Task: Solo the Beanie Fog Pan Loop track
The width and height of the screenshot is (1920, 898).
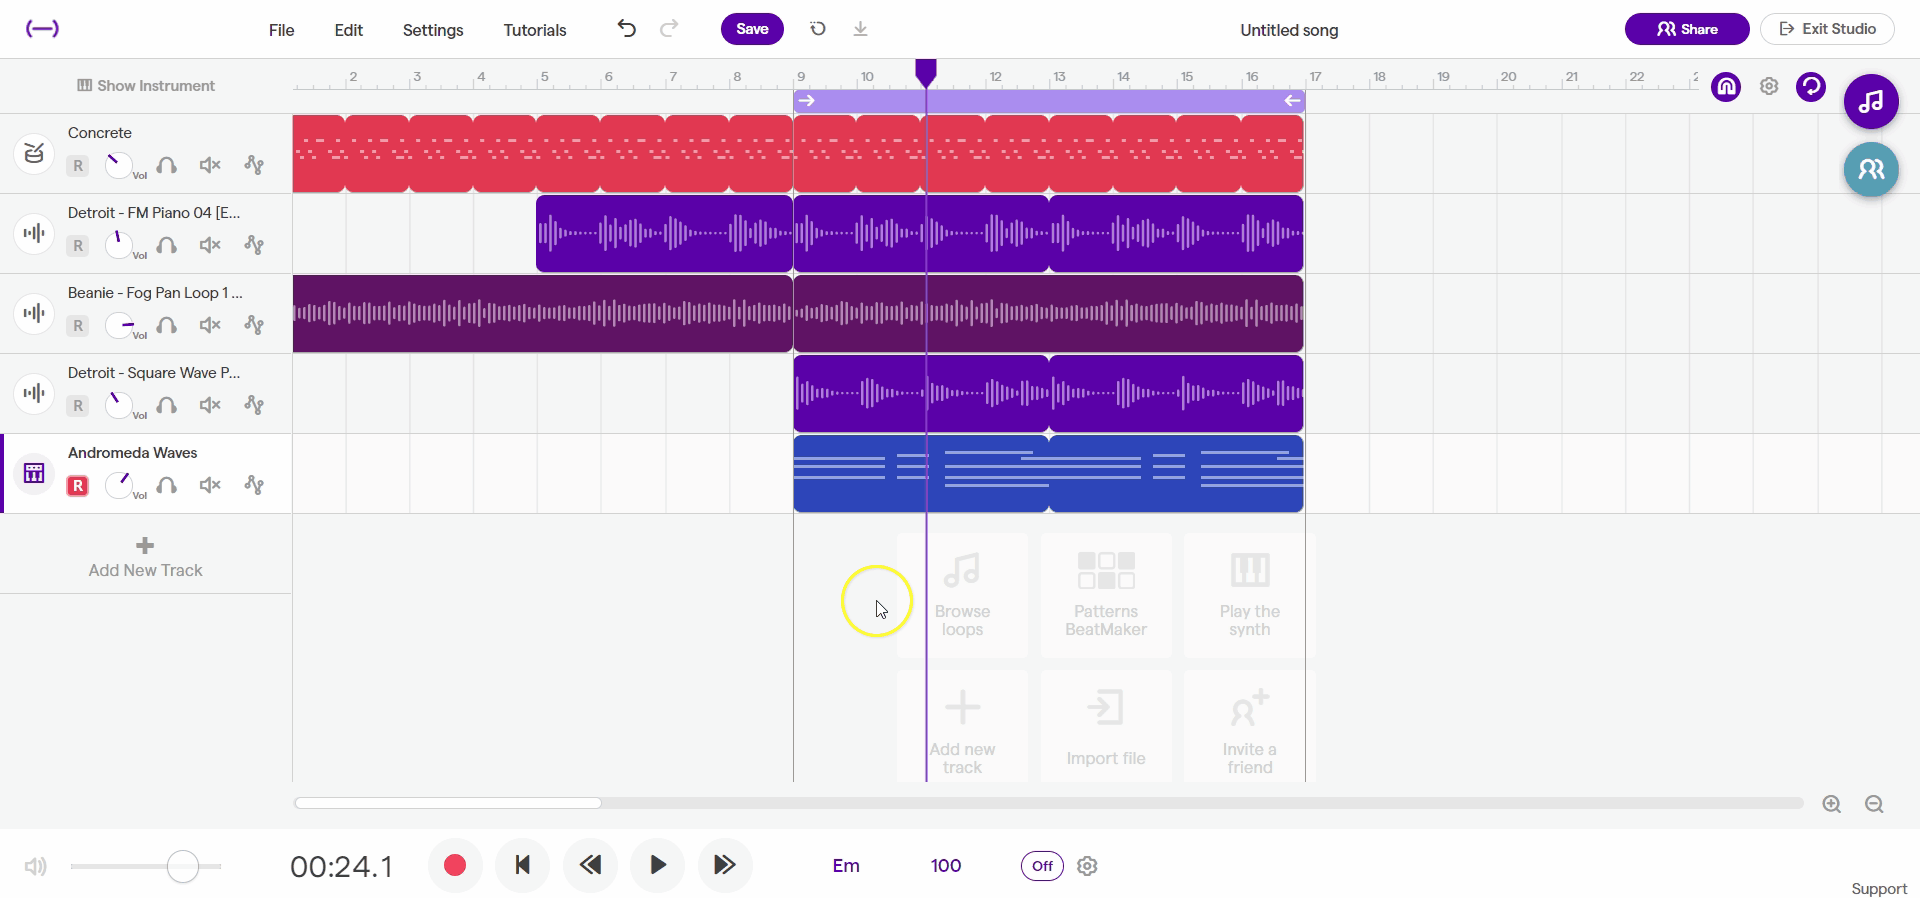Action: 167,325
